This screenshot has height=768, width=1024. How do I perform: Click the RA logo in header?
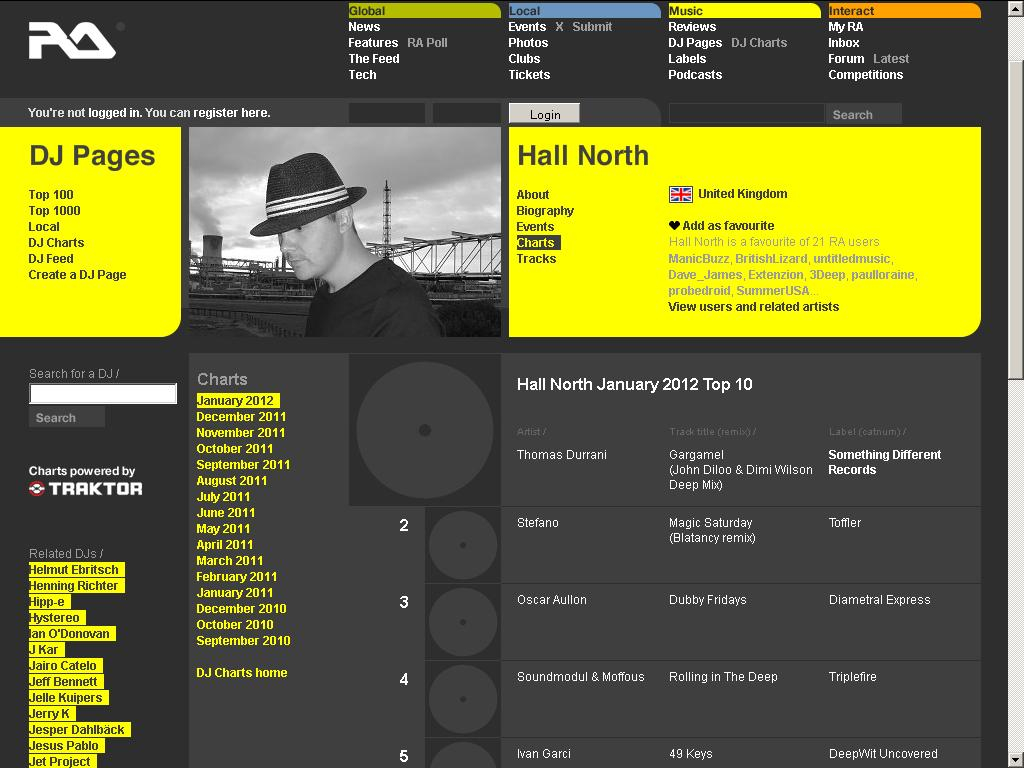point(72,41)
